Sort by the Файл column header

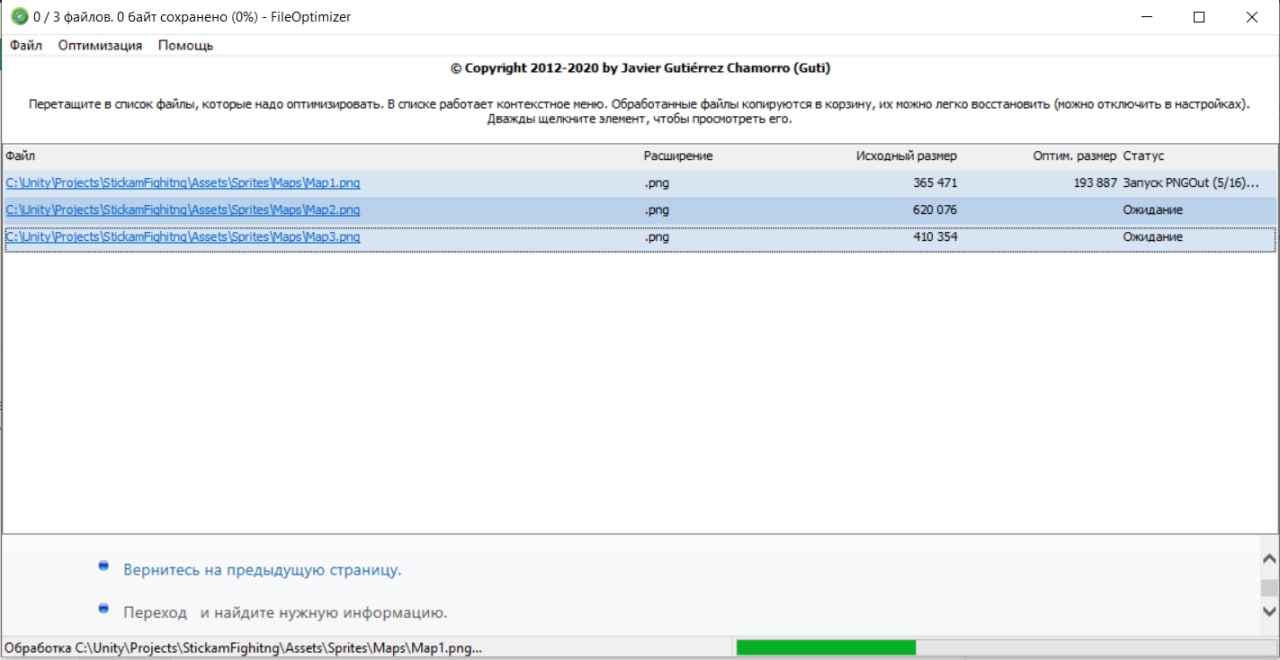[x=20, y=156]
